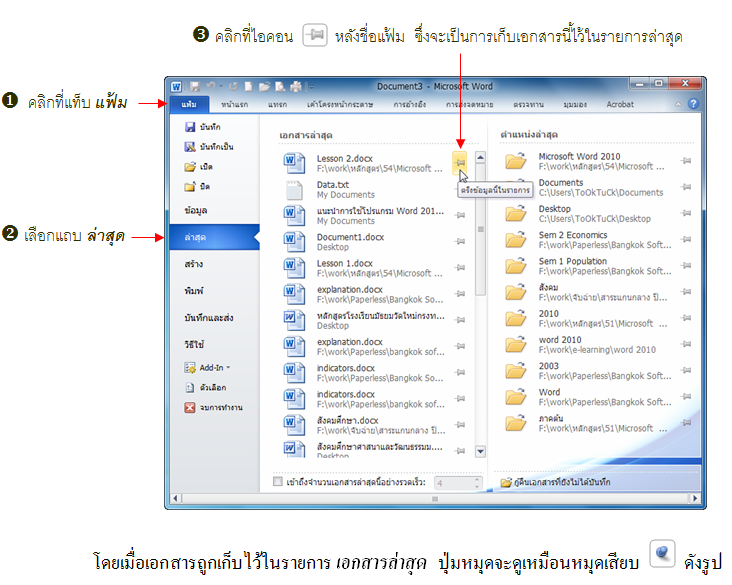The width and height of the screenshot is (732, 585).
Task: Click the Save icon in quick access toolbar
Action: pos(195,86)
